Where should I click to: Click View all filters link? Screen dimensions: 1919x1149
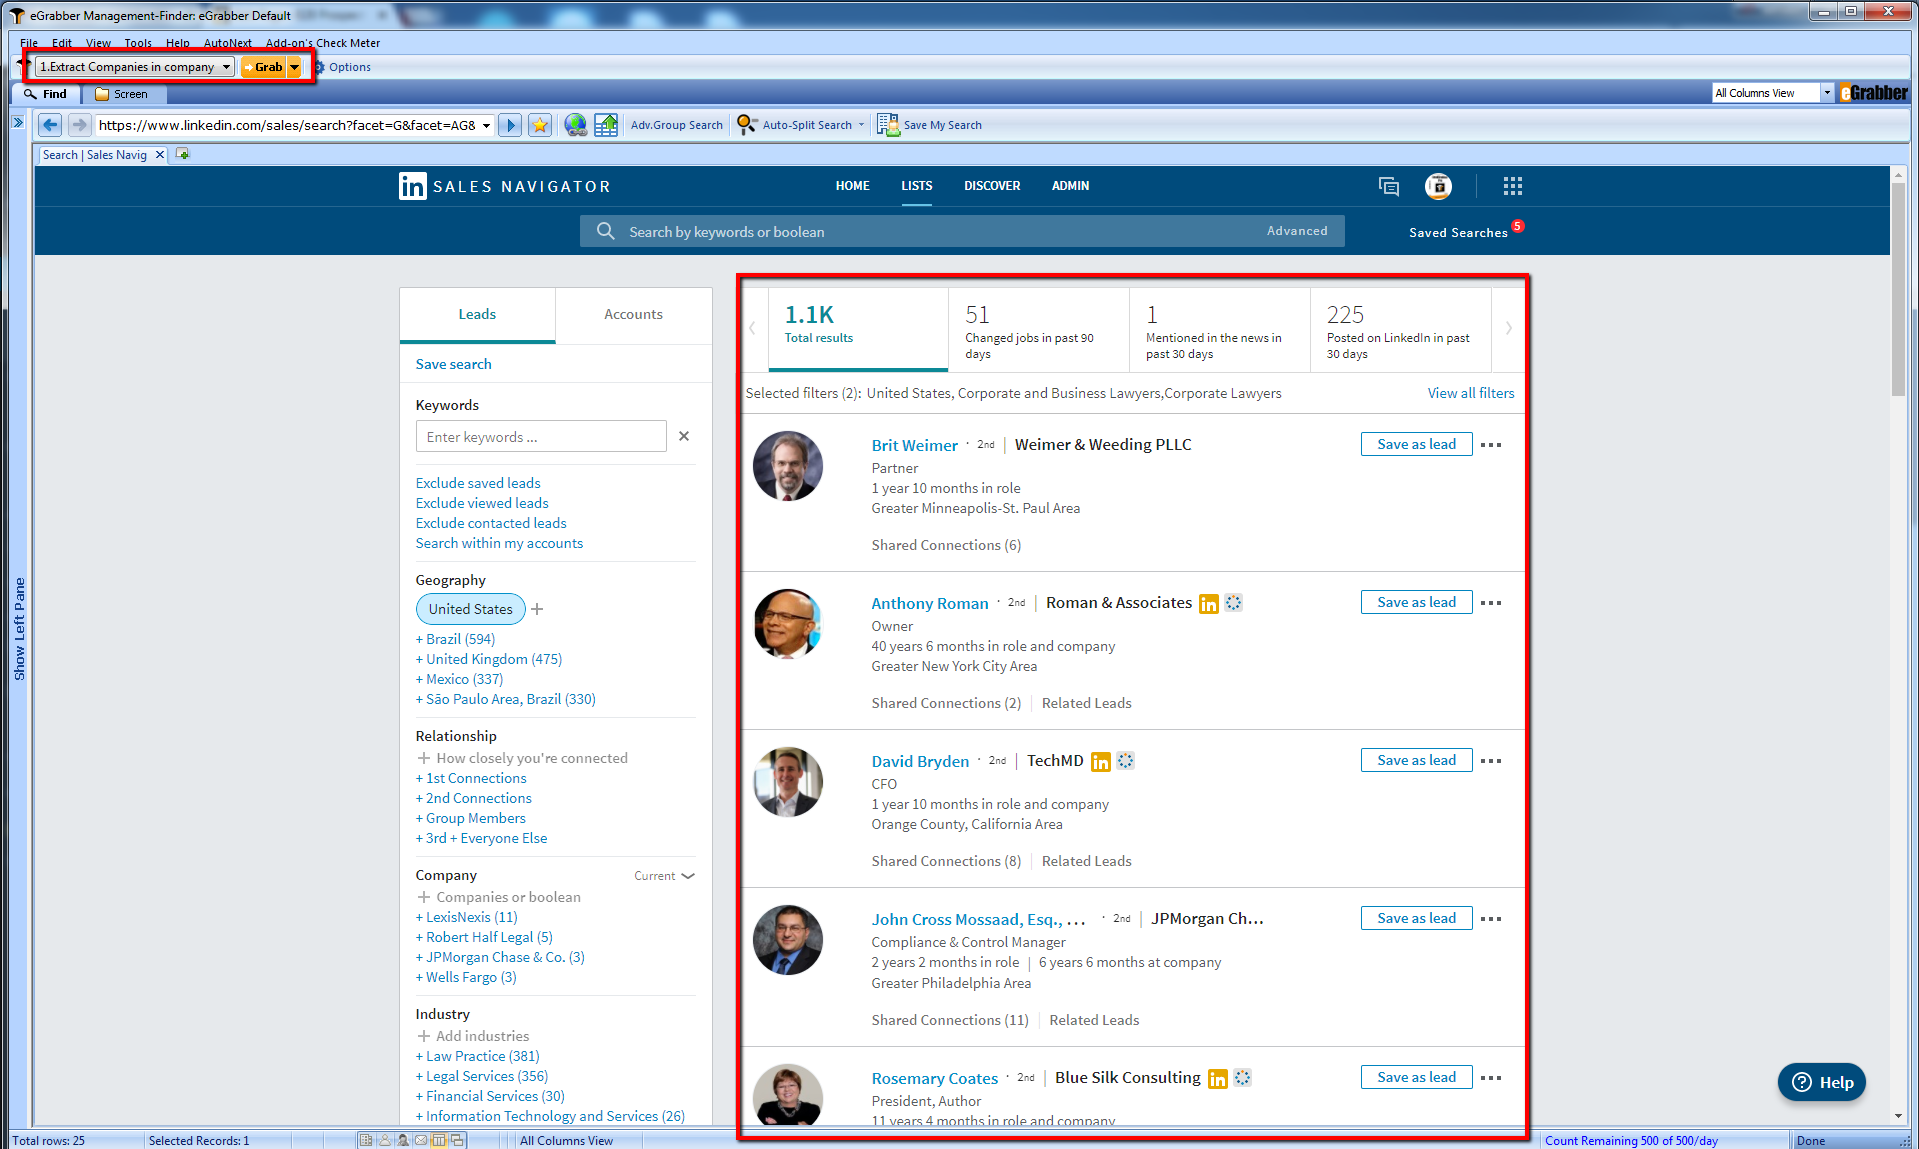tap(1470, 393)
